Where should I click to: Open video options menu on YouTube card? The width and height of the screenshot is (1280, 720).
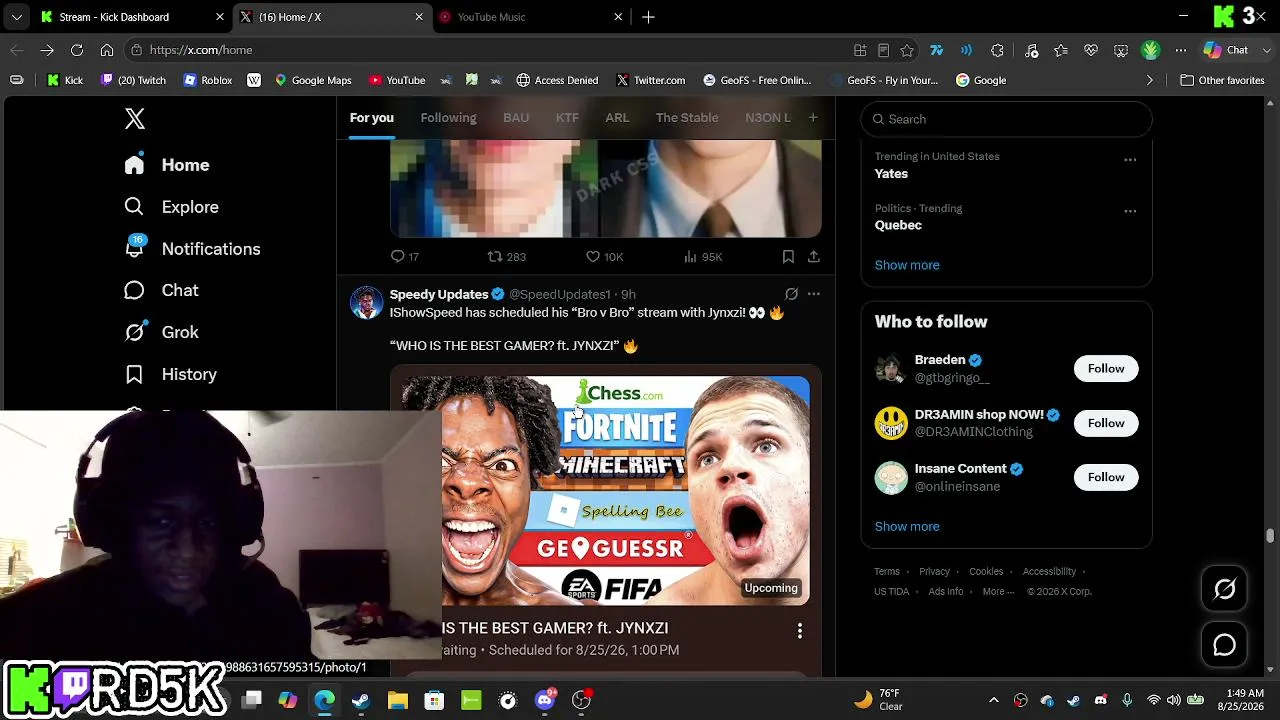click(x=799, y=631)
